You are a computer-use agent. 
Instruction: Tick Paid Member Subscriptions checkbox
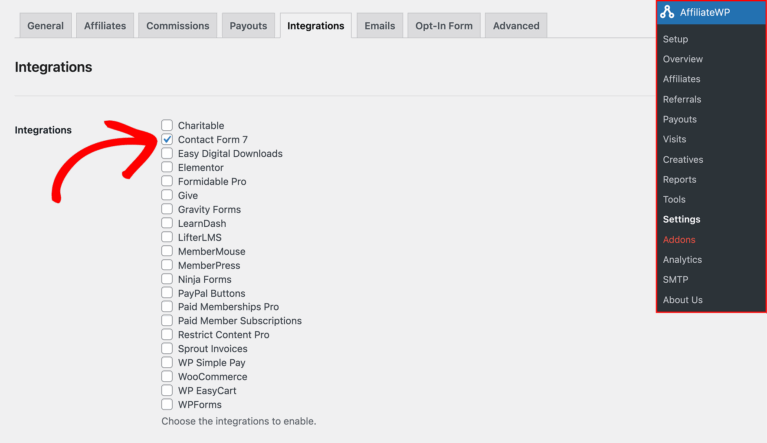pyautogui.click(x=167, y=321)
